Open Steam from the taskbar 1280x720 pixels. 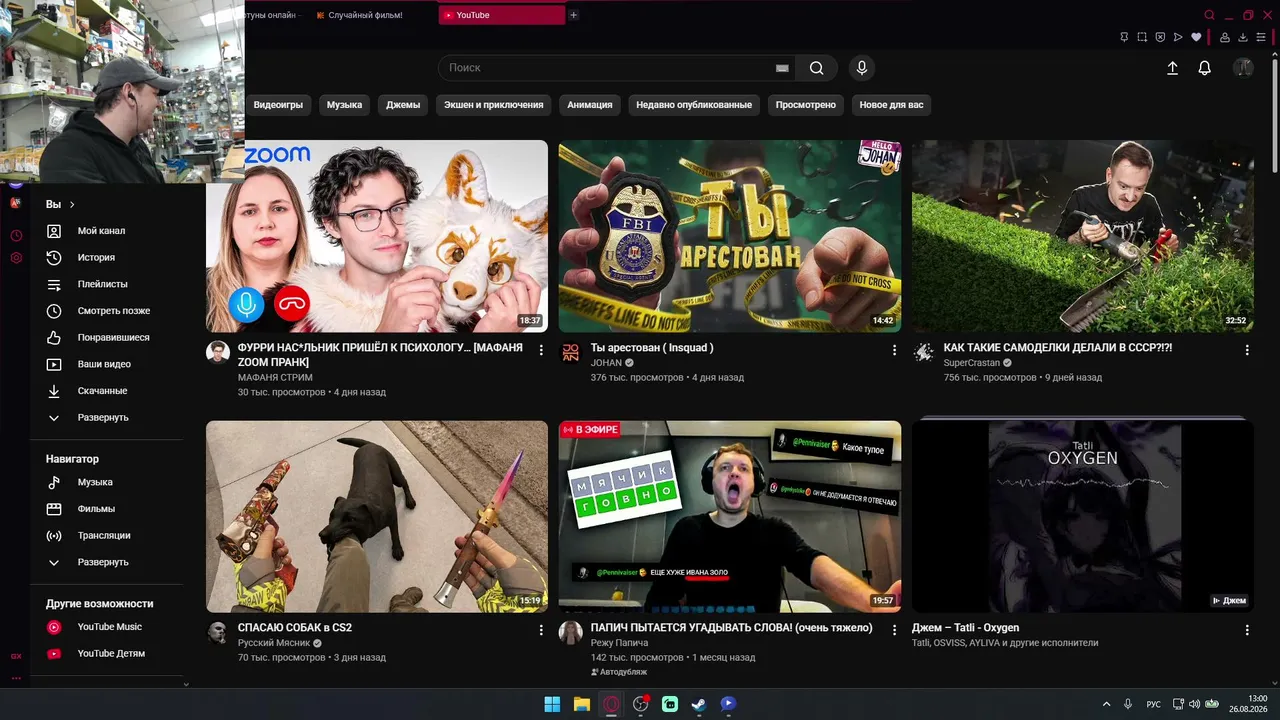699,704
